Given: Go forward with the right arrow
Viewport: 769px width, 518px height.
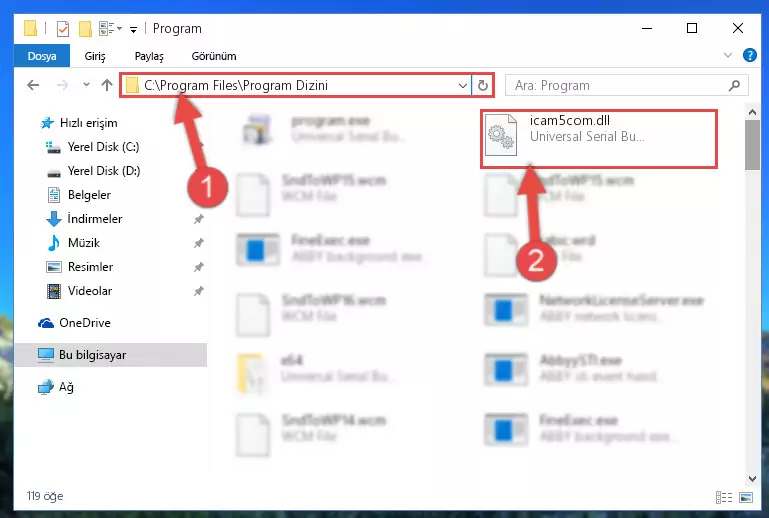Looking at the screenshot, I should [62, 85].
